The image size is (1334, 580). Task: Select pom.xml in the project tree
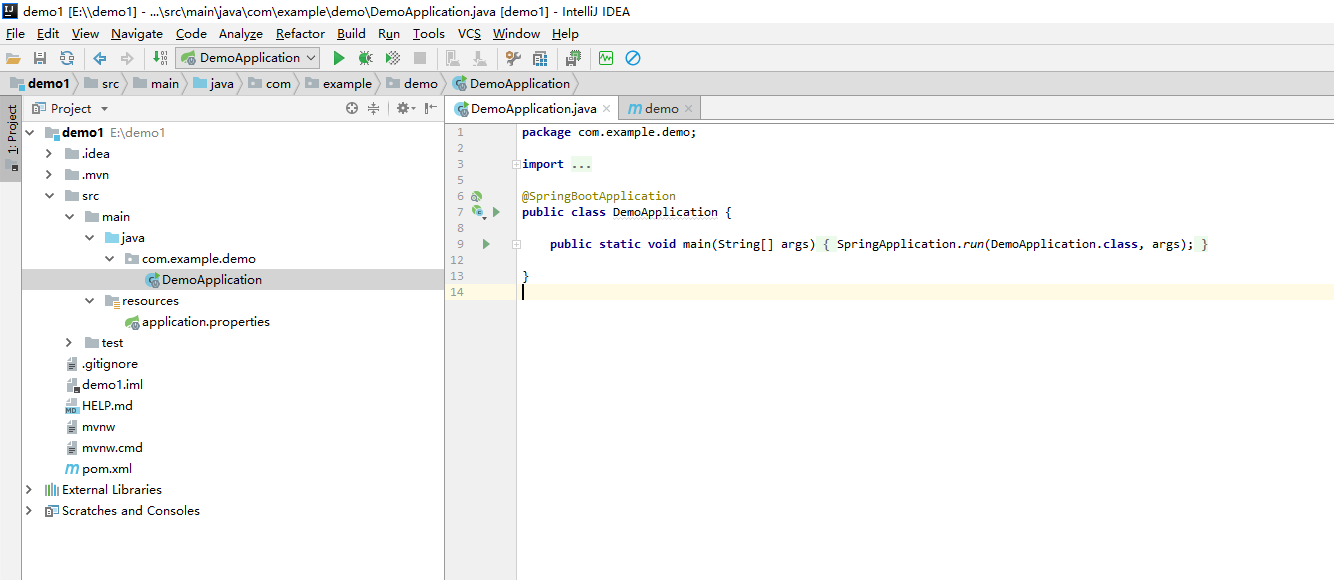(98, 469)
